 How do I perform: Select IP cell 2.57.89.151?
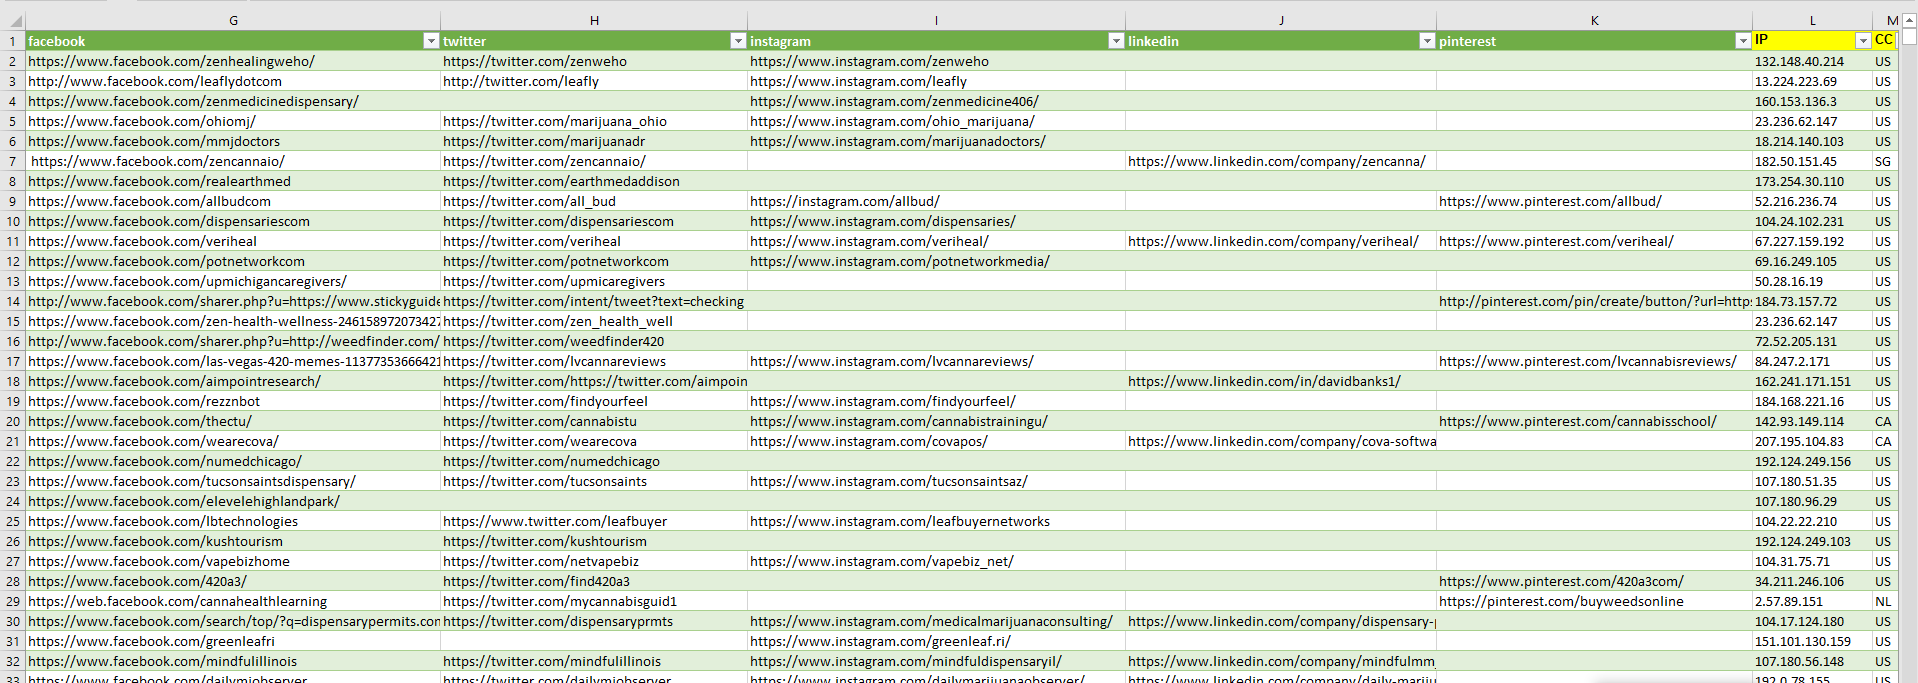pos(1812,601)
